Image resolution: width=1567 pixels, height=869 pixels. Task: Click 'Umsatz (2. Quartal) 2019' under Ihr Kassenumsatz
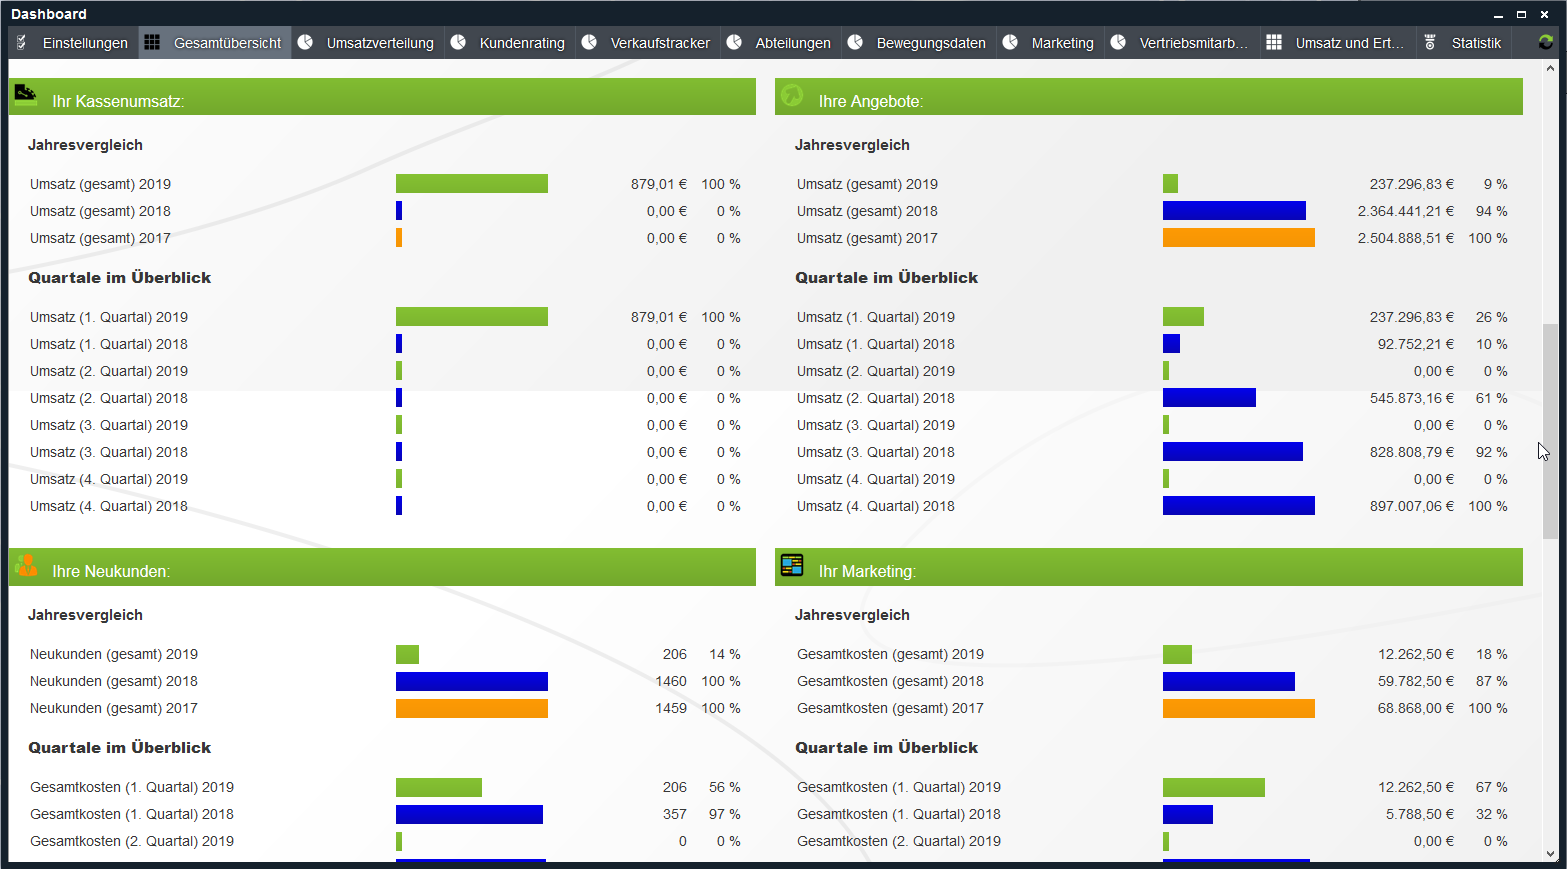109,371
